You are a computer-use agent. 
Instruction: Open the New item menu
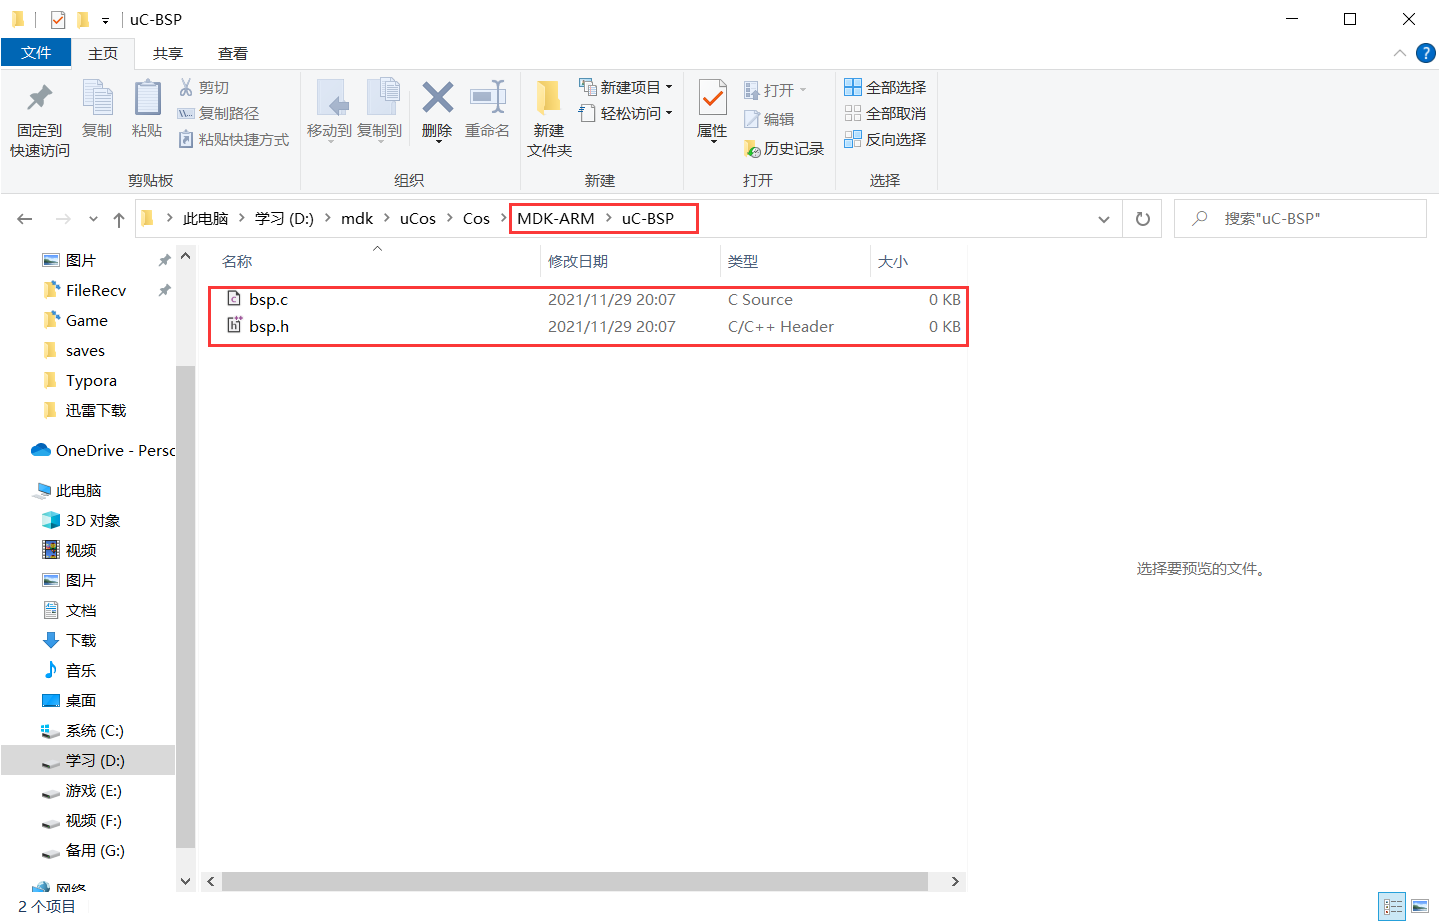point(626,88)
